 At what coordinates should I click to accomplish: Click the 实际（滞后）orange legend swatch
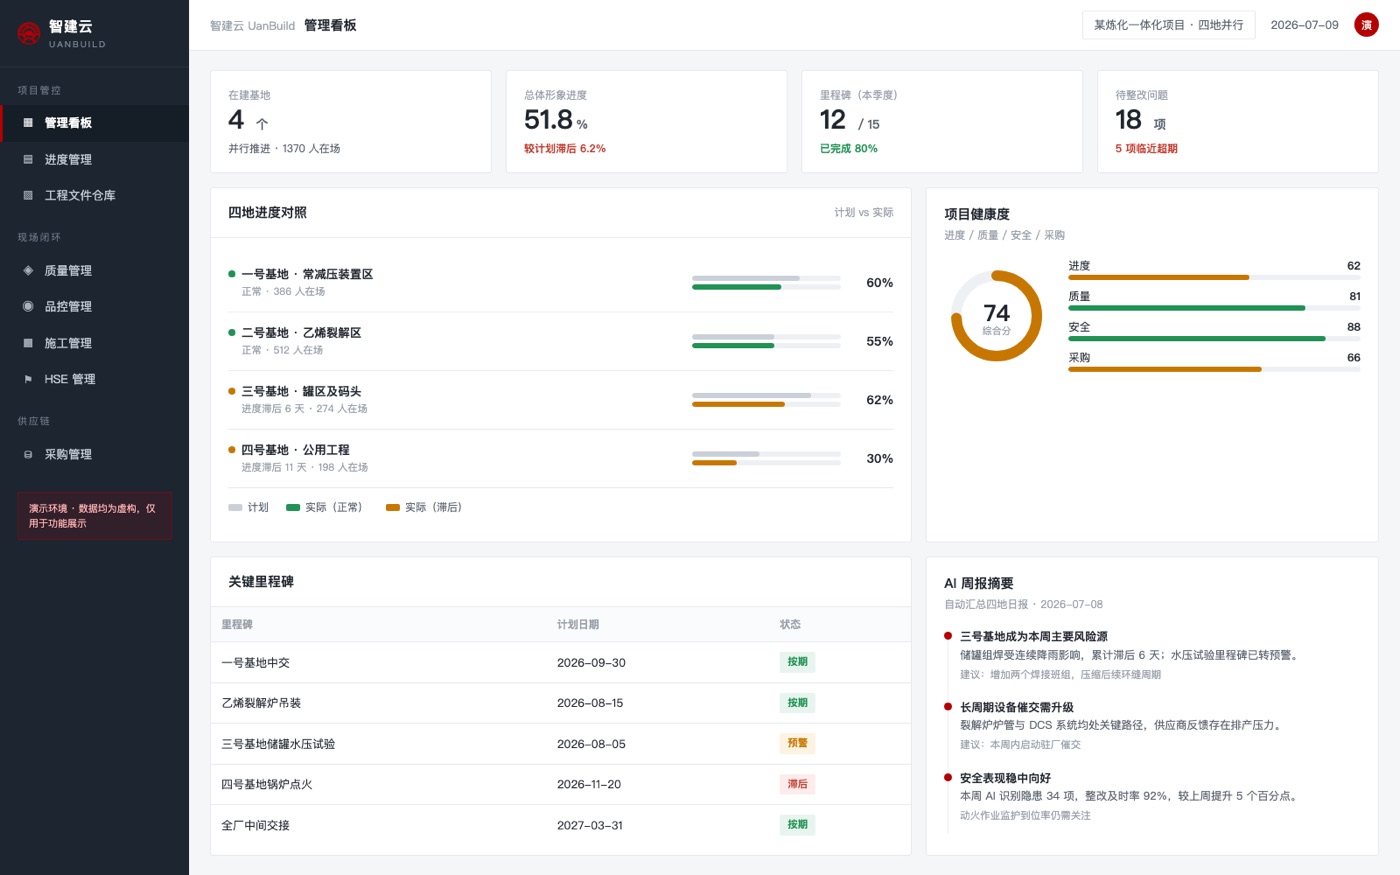point(393,507)
